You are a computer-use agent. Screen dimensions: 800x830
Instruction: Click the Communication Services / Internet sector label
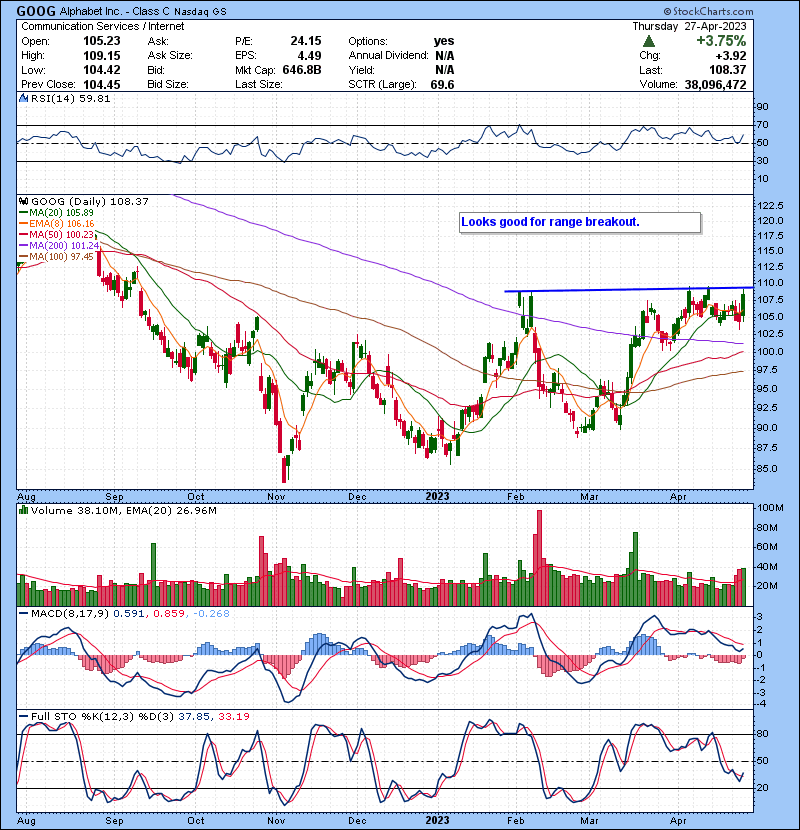tap(103, 26)
